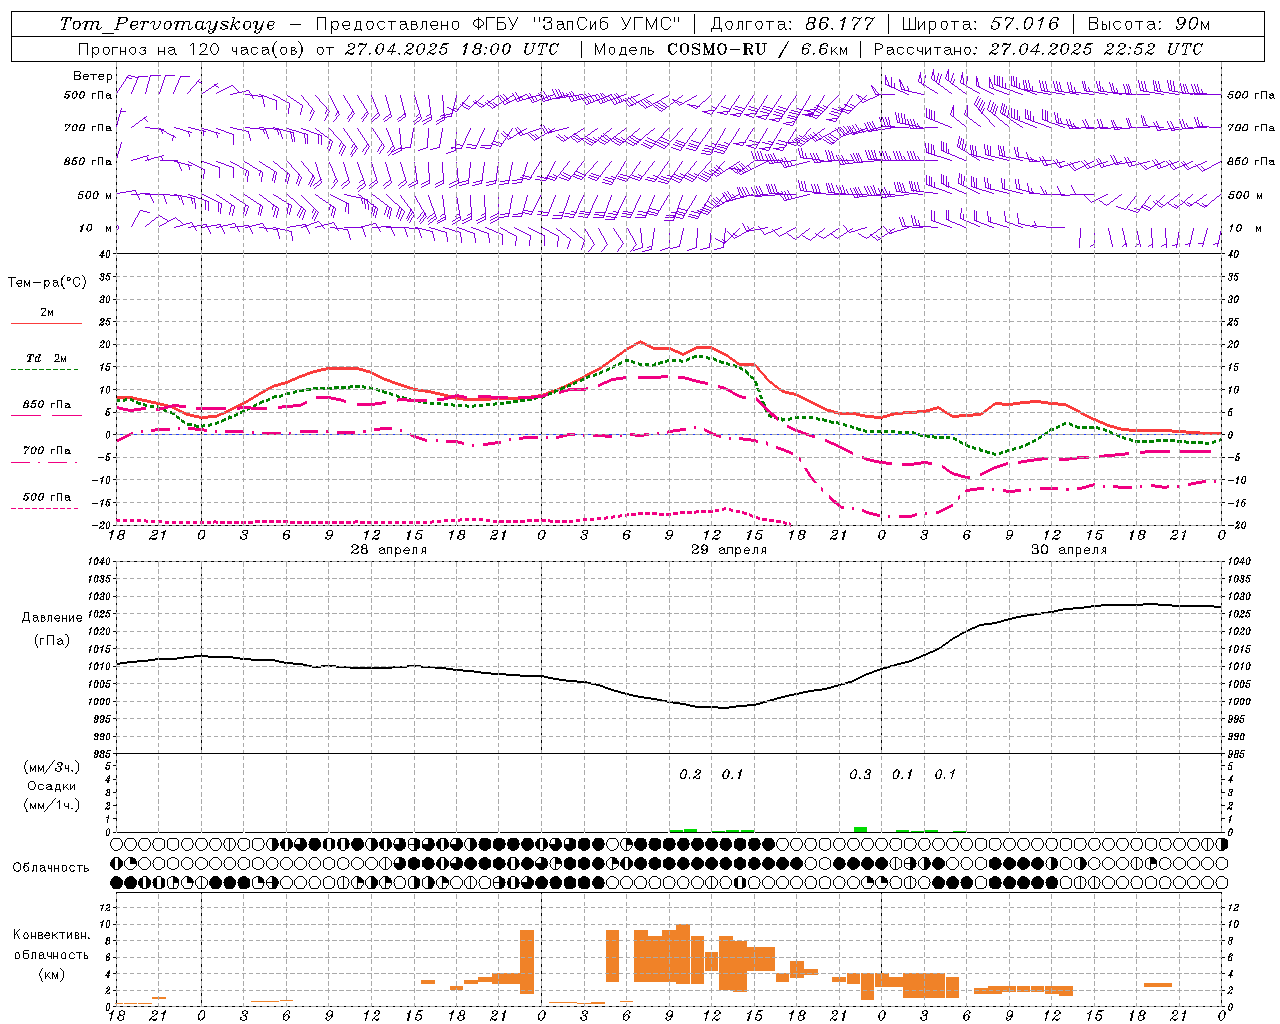
Task: Click the 28 апреля date label
Action: 388,550
